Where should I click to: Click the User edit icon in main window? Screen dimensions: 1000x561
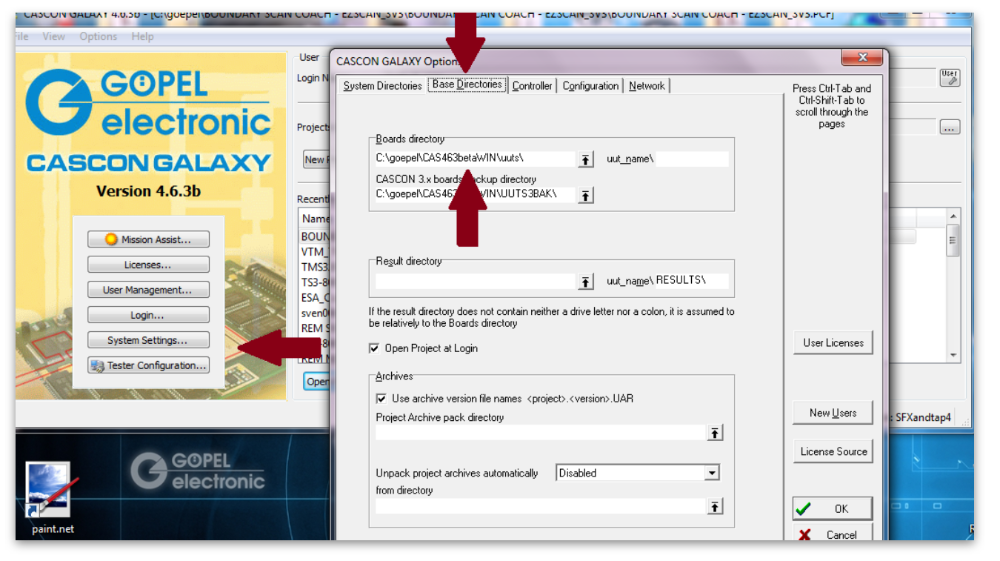point(950,78)
